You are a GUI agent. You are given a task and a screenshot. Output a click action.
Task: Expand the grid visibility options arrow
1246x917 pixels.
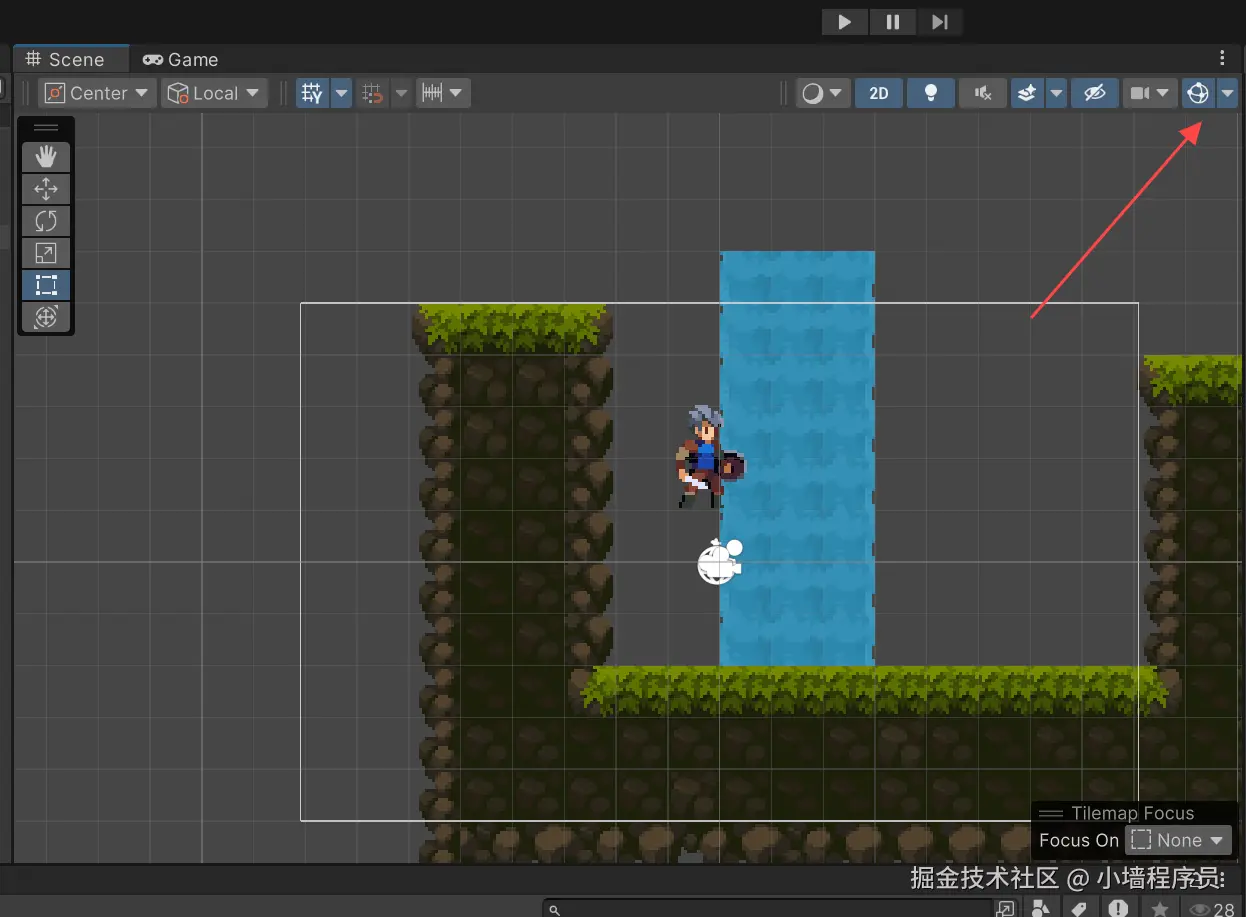pos(341,93)
